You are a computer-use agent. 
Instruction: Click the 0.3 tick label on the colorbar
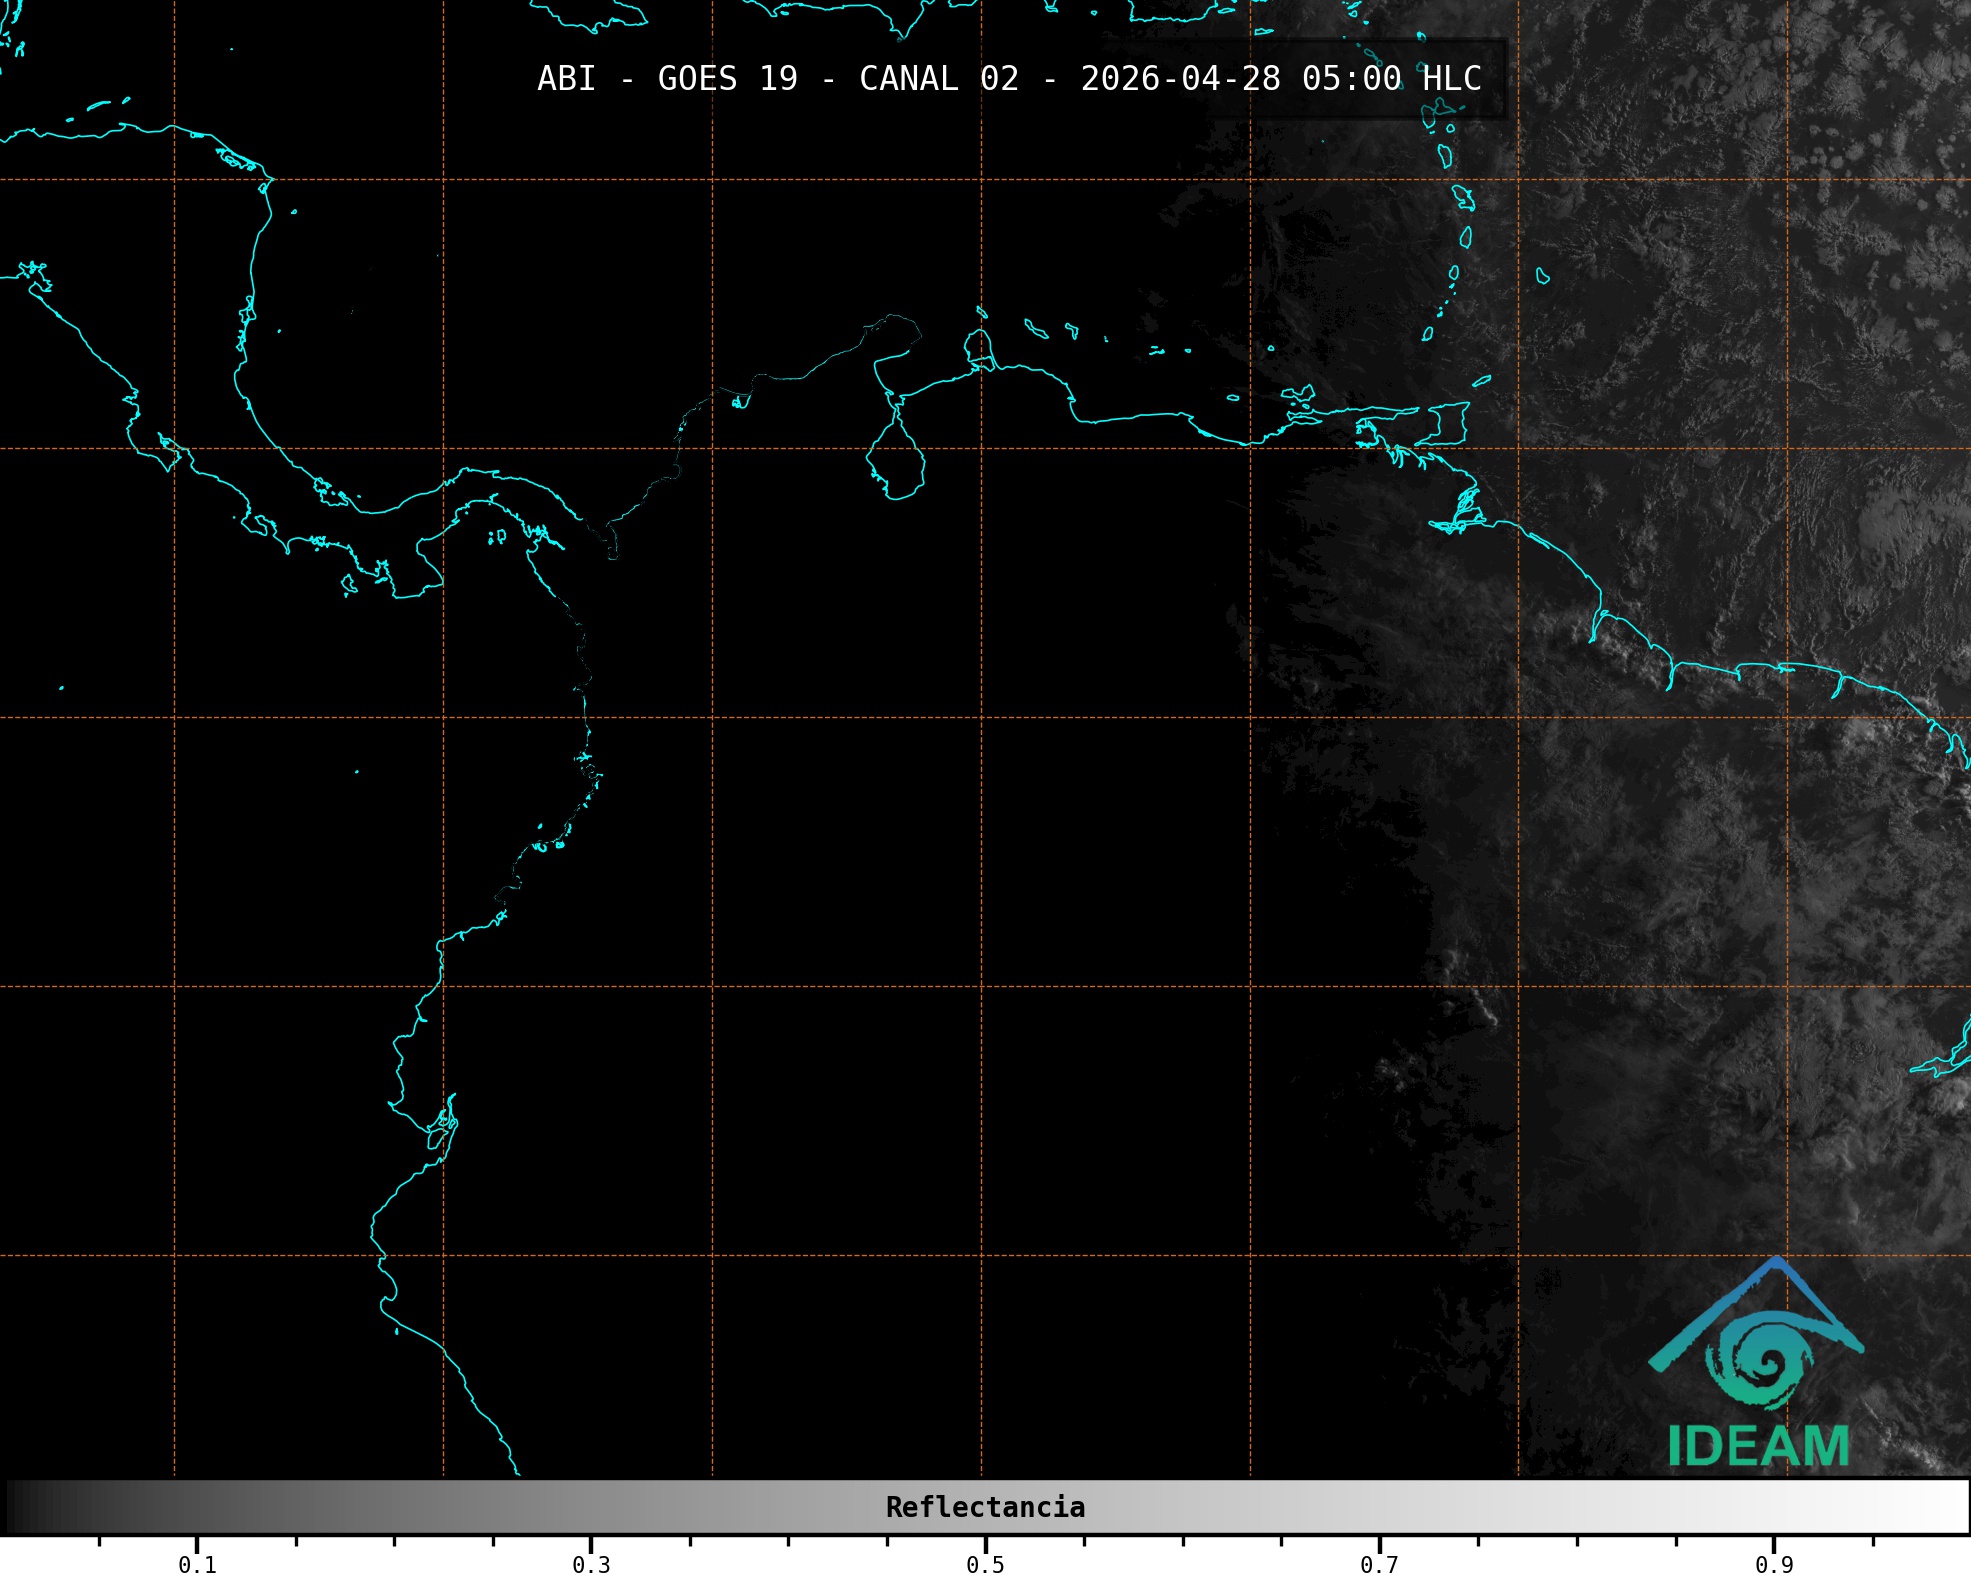(591, 1564)
